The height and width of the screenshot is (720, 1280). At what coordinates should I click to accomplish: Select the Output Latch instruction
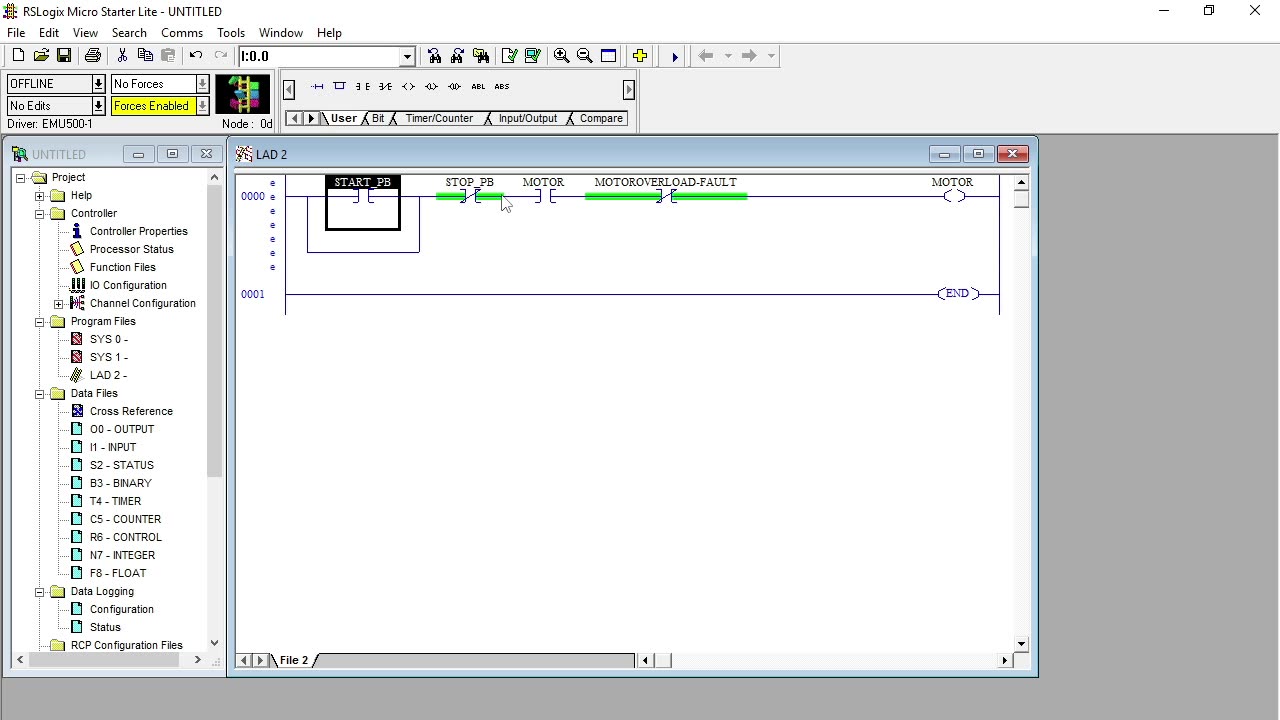pyautogui.click(x=431, y=86)
